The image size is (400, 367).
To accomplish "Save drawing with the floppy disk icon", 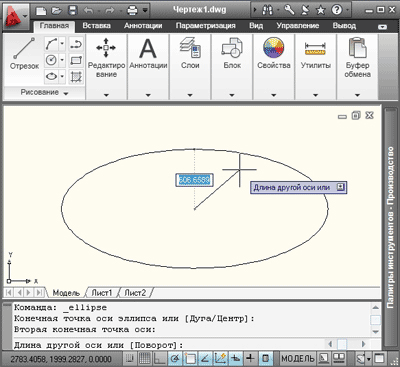I will point(72,11).
